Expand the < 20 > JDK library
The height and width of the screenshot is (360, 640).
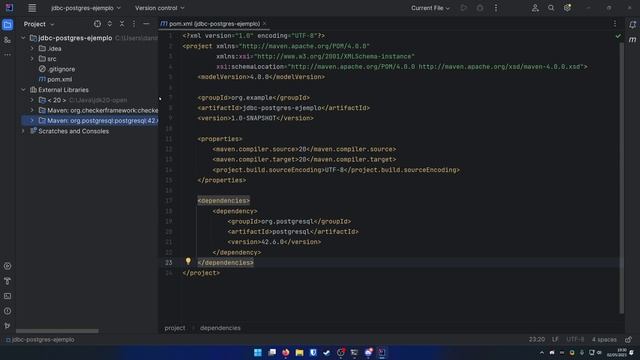click(32, 100)
